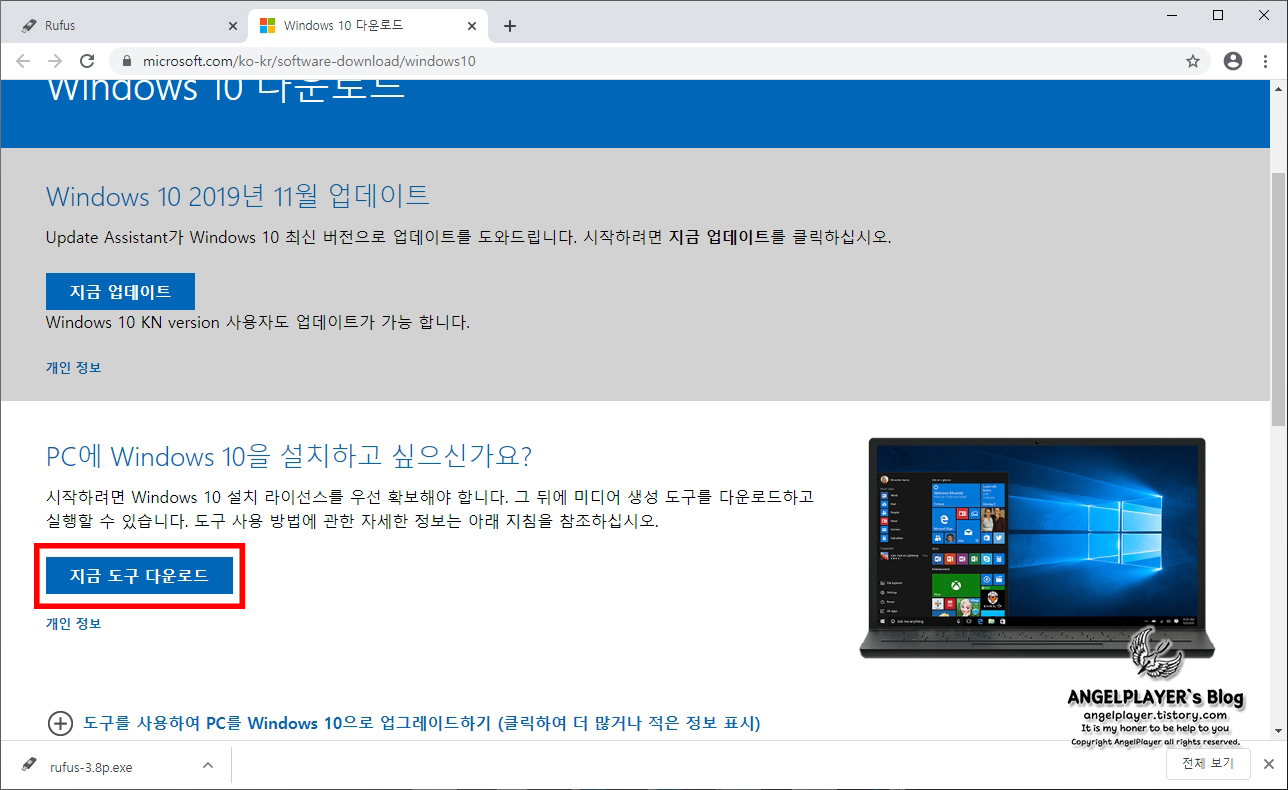Viewport: 1288px width, 790px height.
Task: Minimize the Chrome window
Action: pyautogui.click(x=1172, y=15)
